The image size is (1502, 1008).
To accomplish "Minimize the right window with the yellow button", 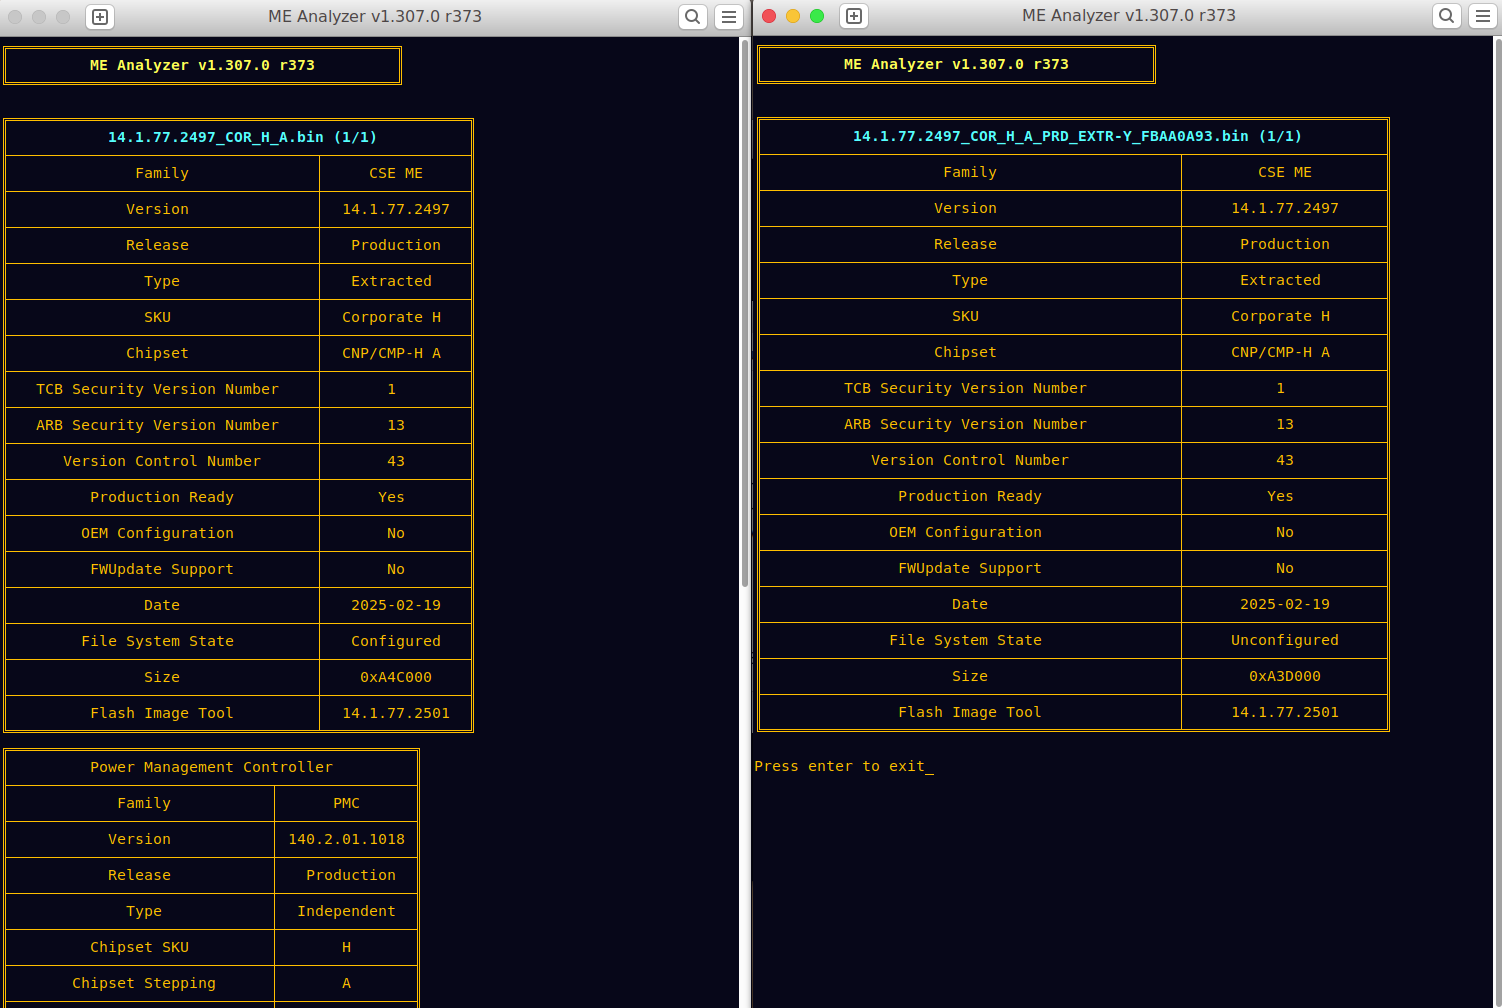I will [x=793, y=16].
